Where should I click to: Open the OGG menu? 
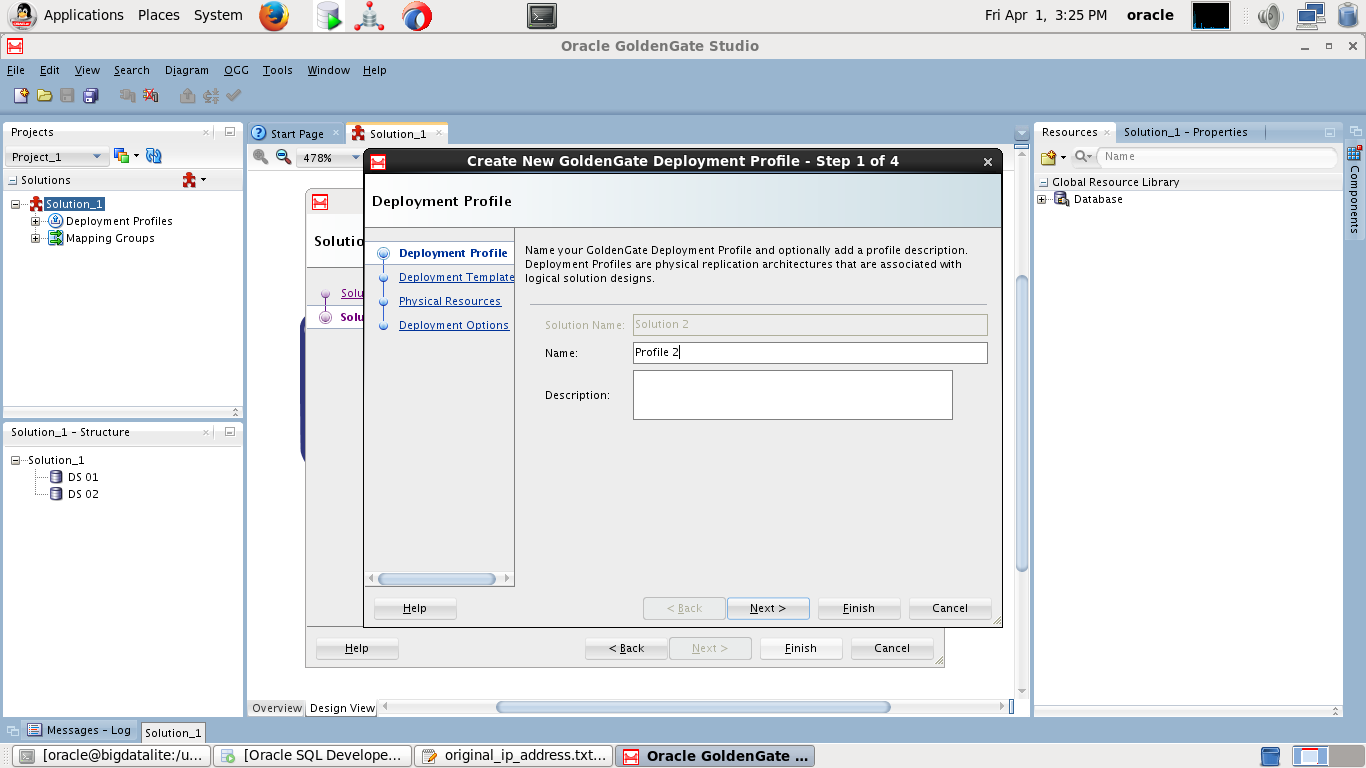coord(236,70)
